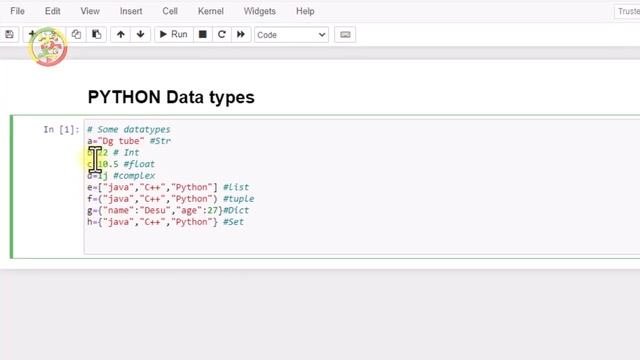Place cursor on the a="Dg tube" line
The width and height of the screenshot is (640, 360).
(x=129, y=141)
